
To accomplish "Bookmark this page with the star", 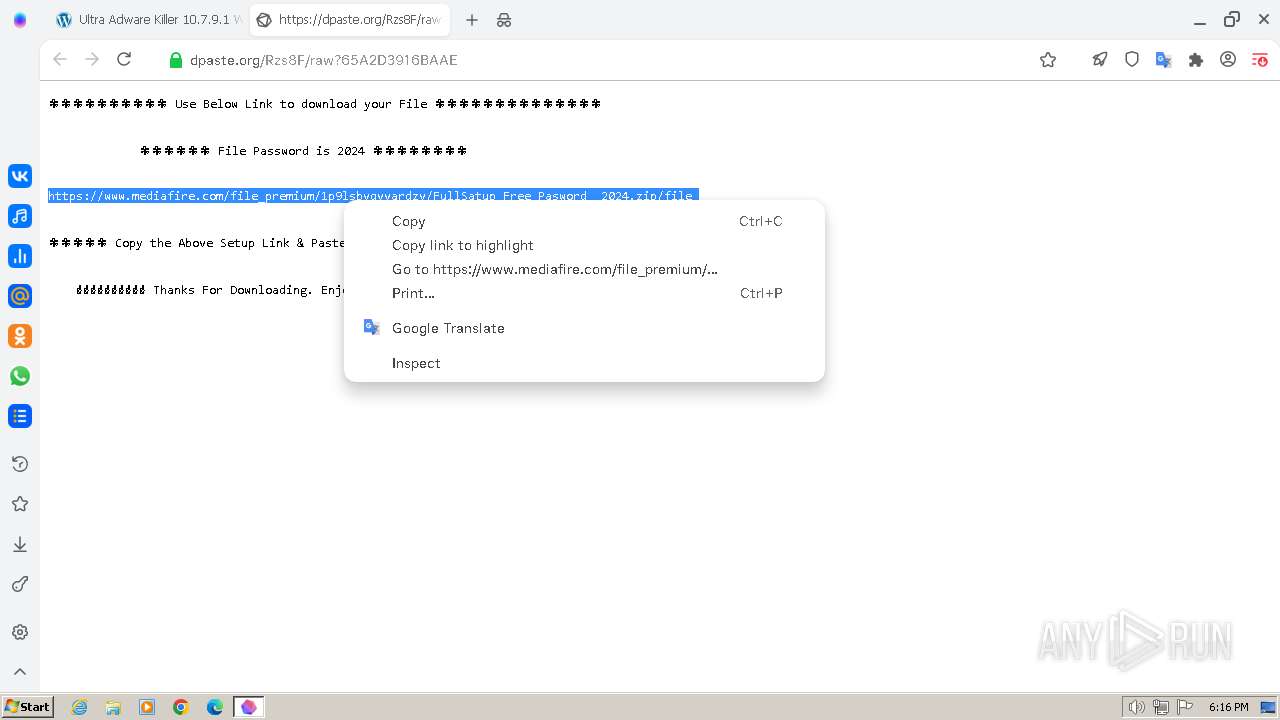I will coord(1048,60).
